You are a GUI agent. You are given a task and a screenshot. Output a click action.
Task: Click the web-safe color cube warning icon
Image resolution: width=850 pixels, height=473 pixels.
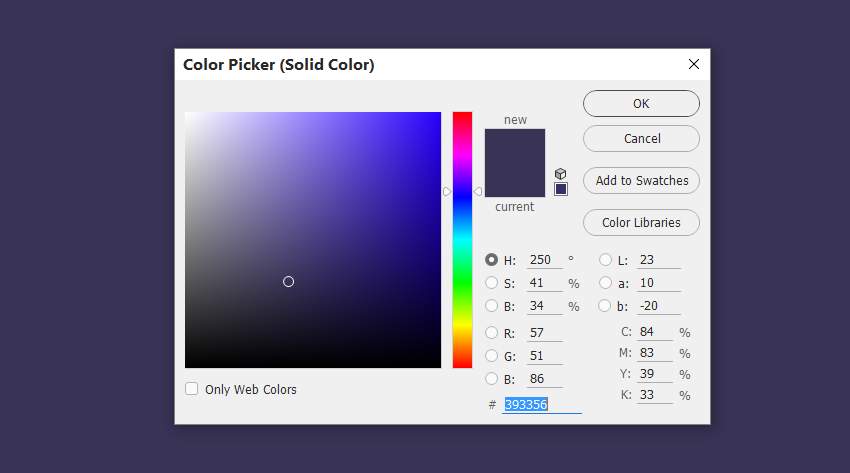pyautogui.click(x=560, y=173)
